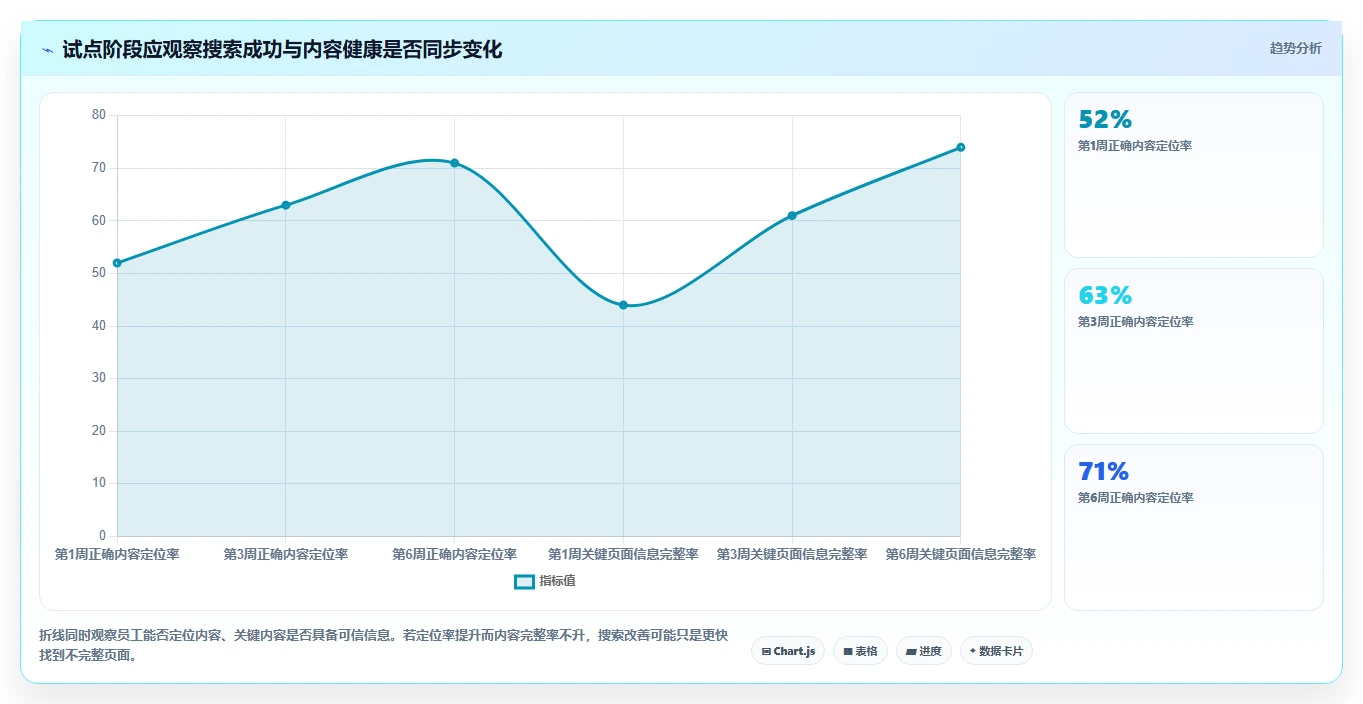Open the 52% metric card
The image size is (1363, 704).
(x=1193, y=175)
